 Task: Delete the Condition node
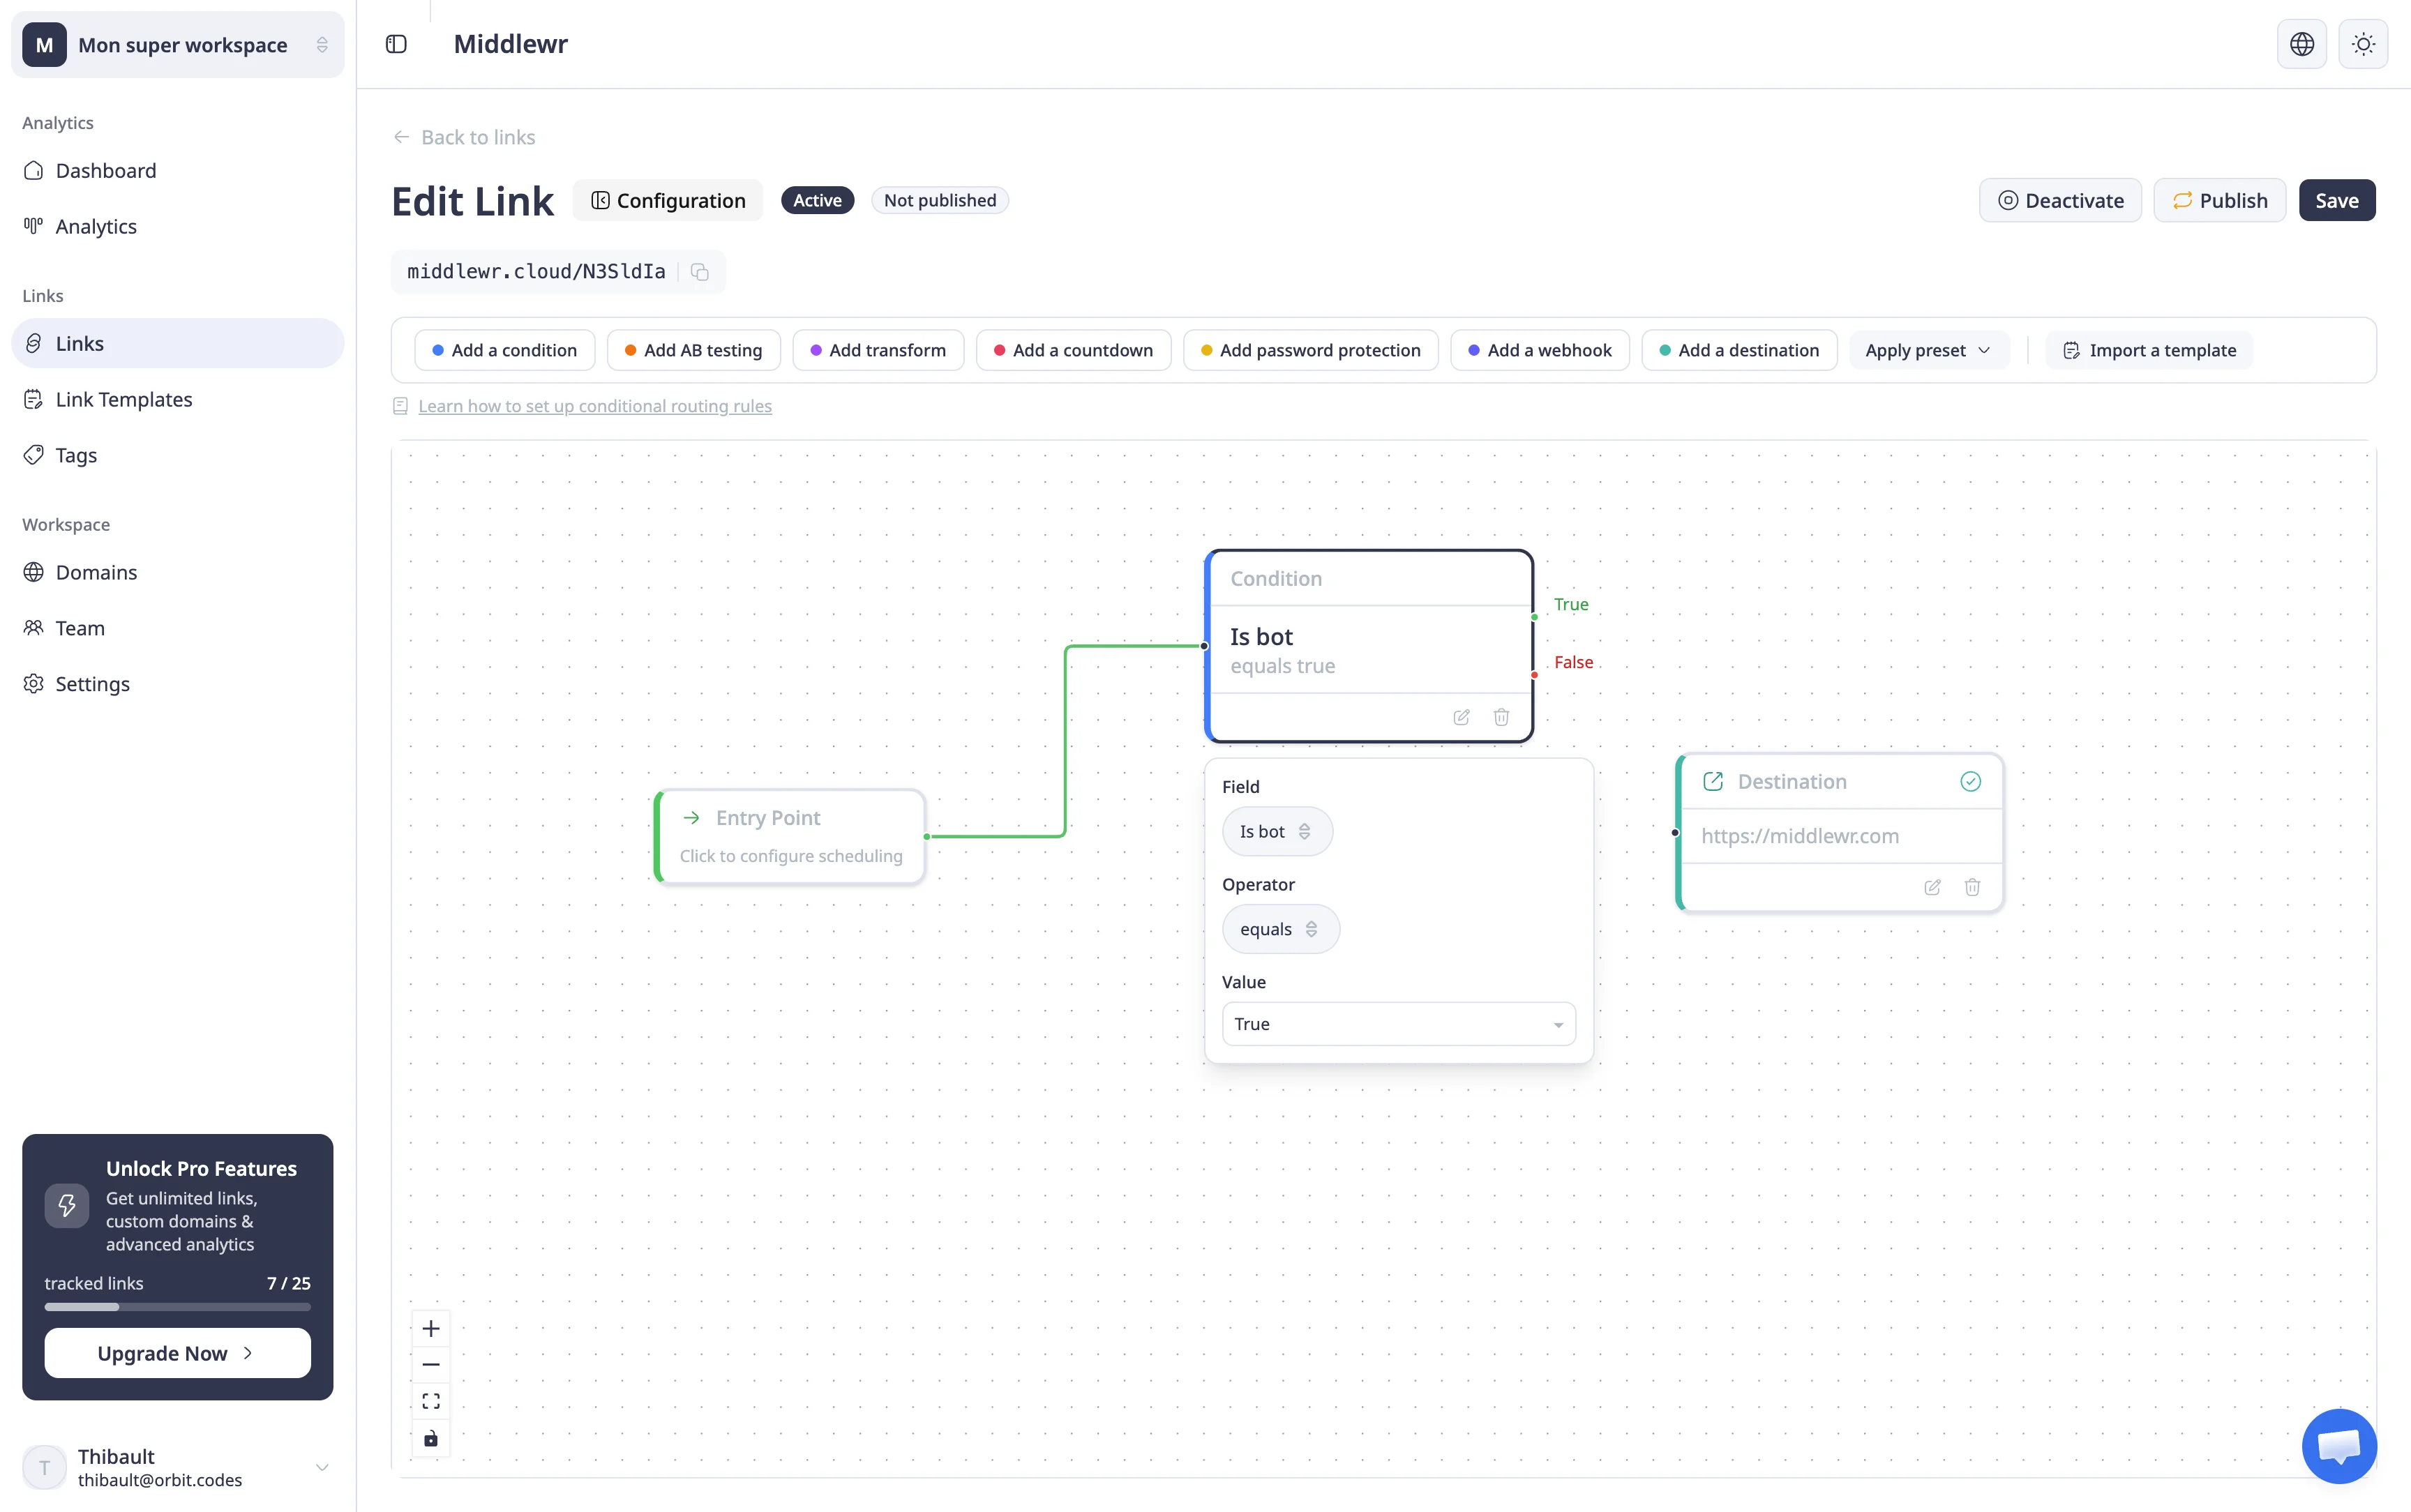click(1501, 717)
